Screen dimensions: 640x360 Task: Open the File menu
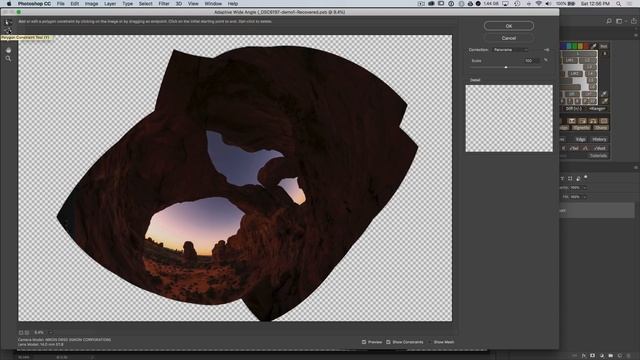pyautogui.click(x=61, y=4)
